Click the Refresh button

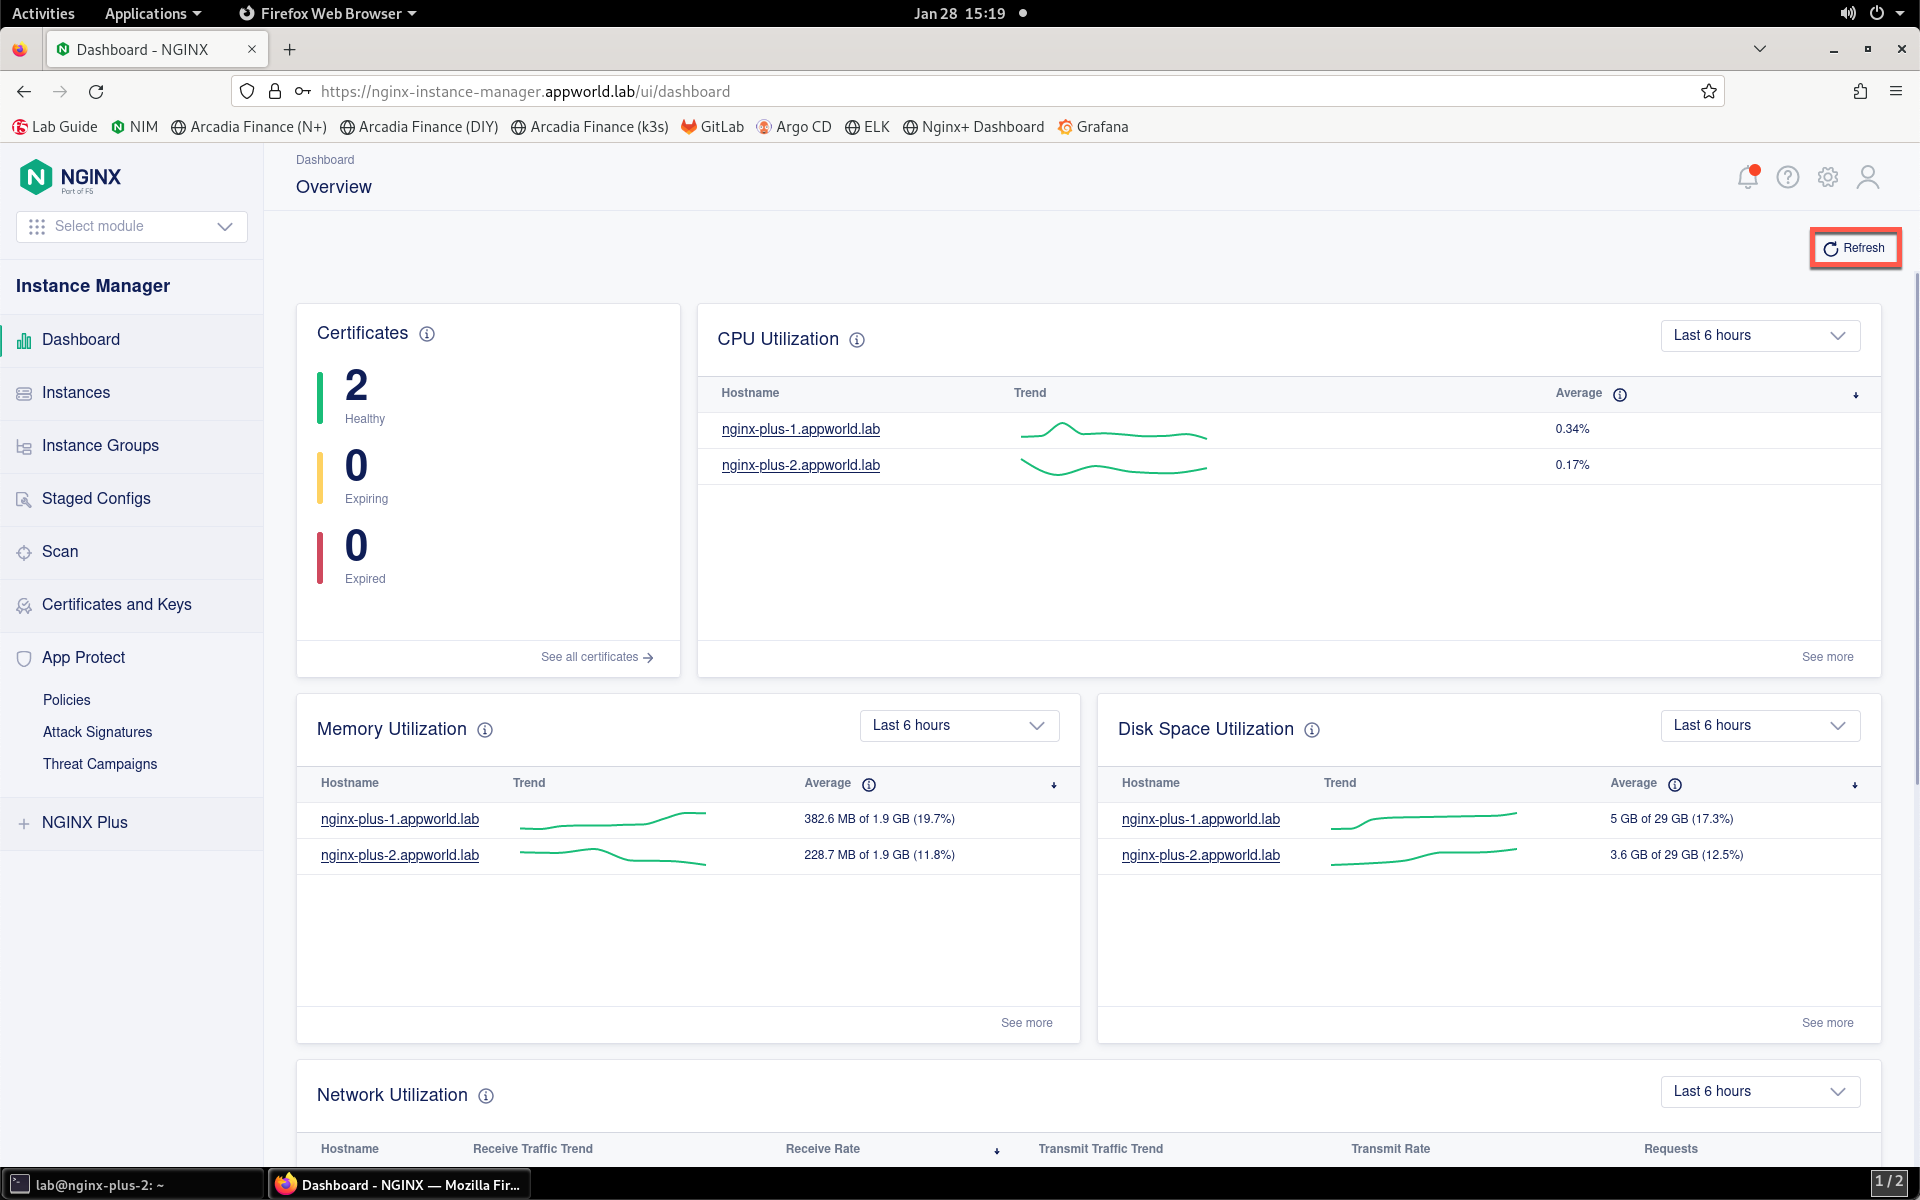click(1854, 248)
